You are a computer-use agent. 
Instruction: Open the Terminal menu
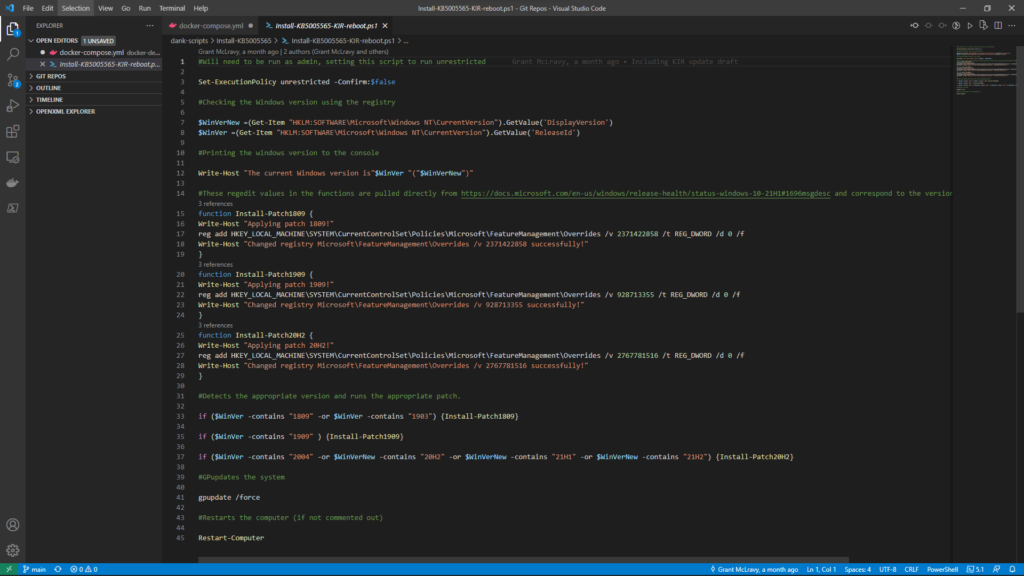point(171,7)
